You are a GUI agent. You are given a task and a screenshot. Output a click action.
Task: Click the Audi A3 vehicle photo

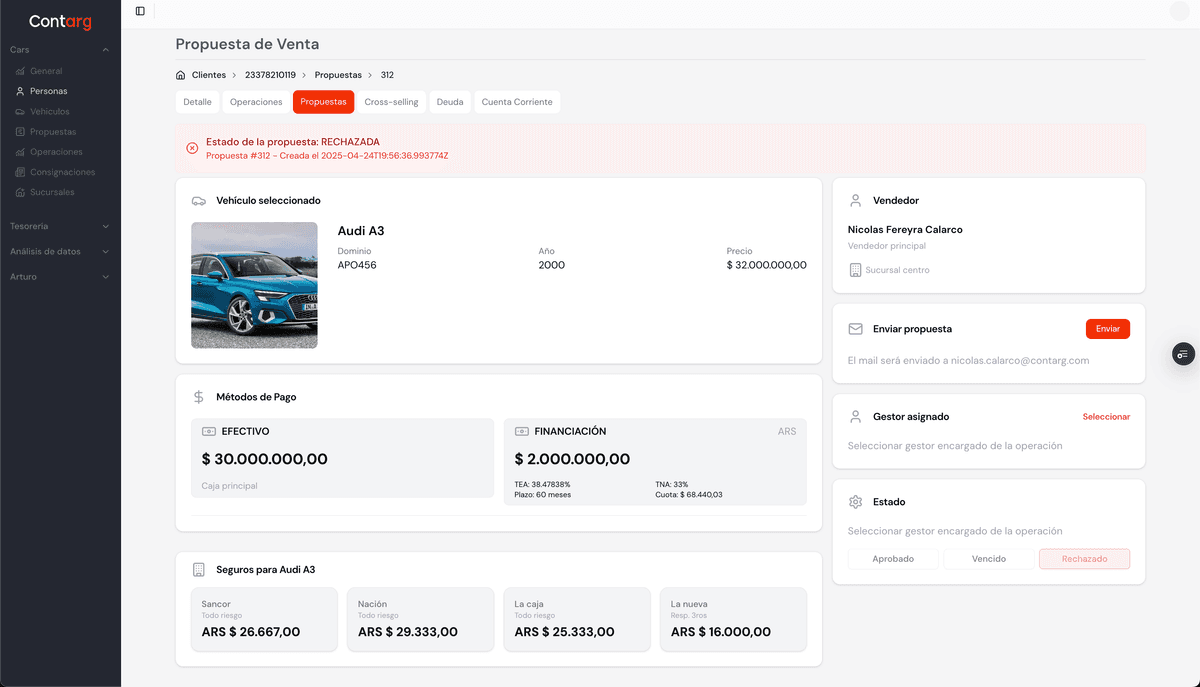point(254,285)
